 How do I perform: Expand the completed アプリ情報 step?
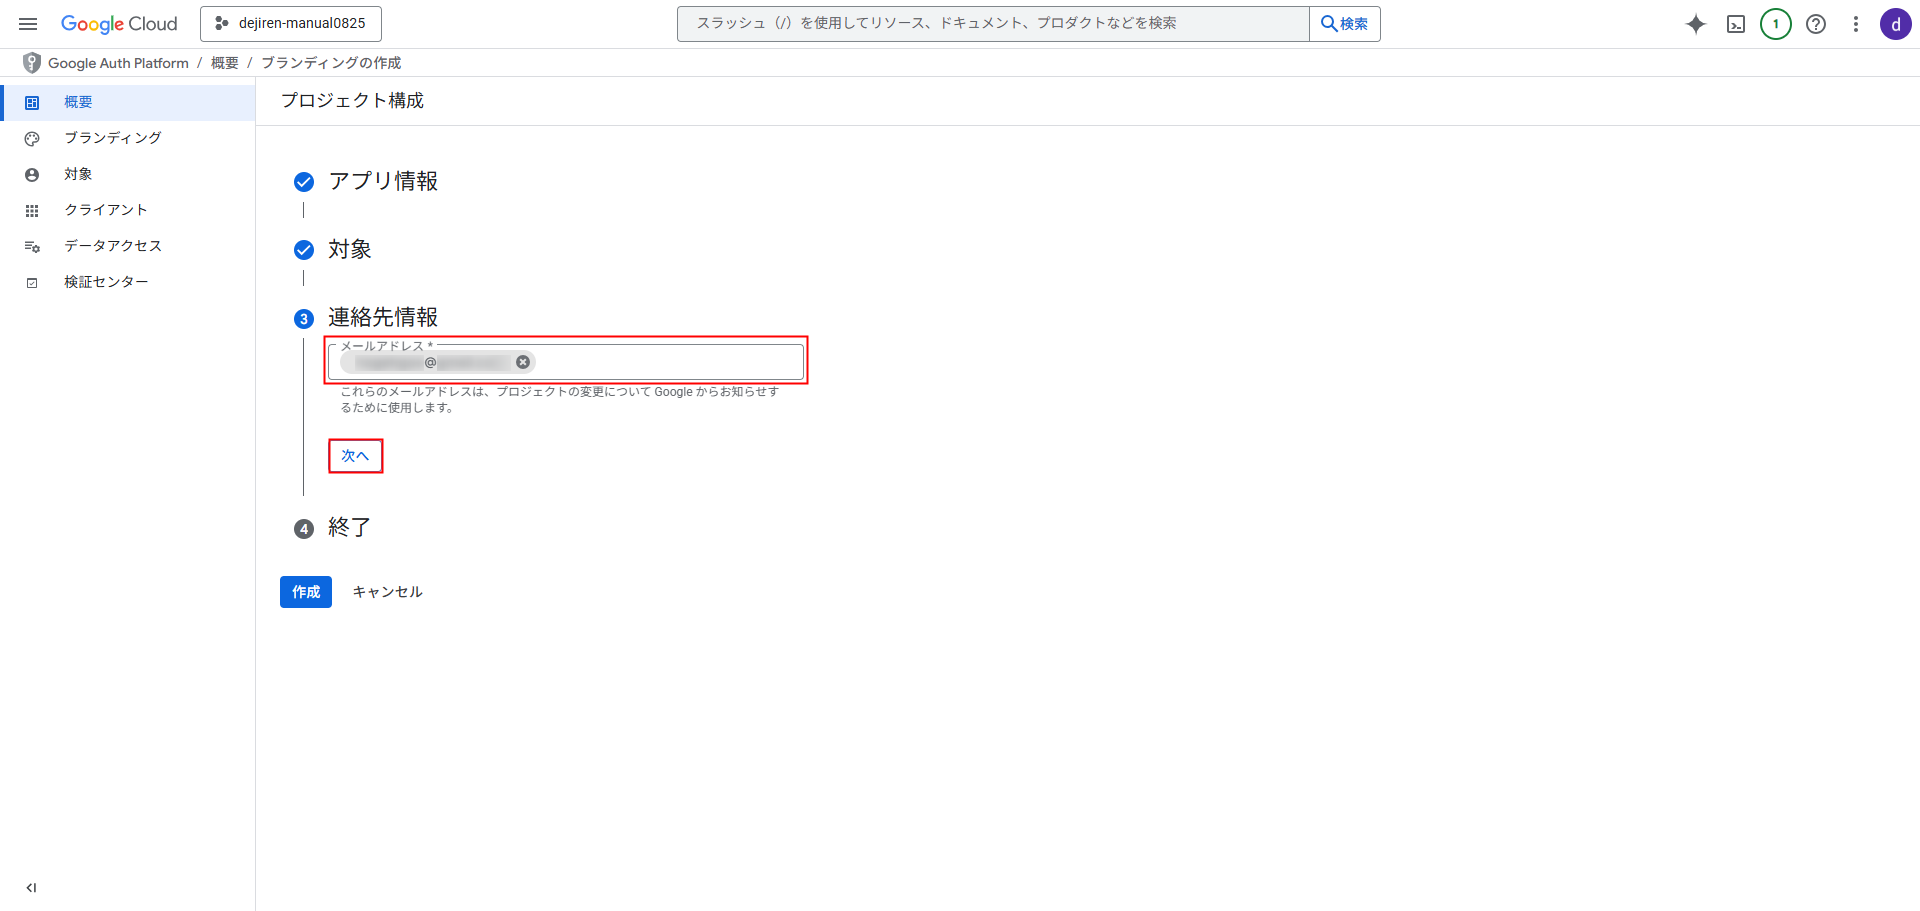click(383, 181)
